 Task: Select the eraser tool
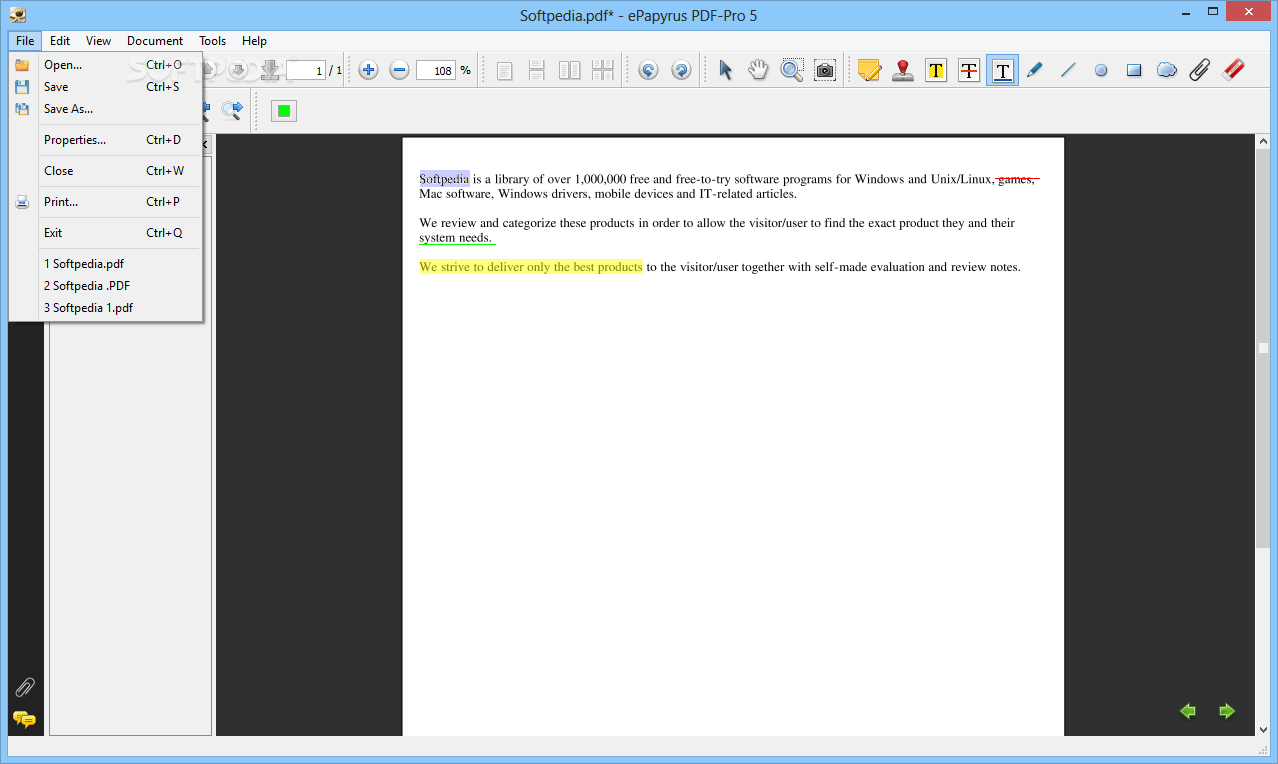1233,70
